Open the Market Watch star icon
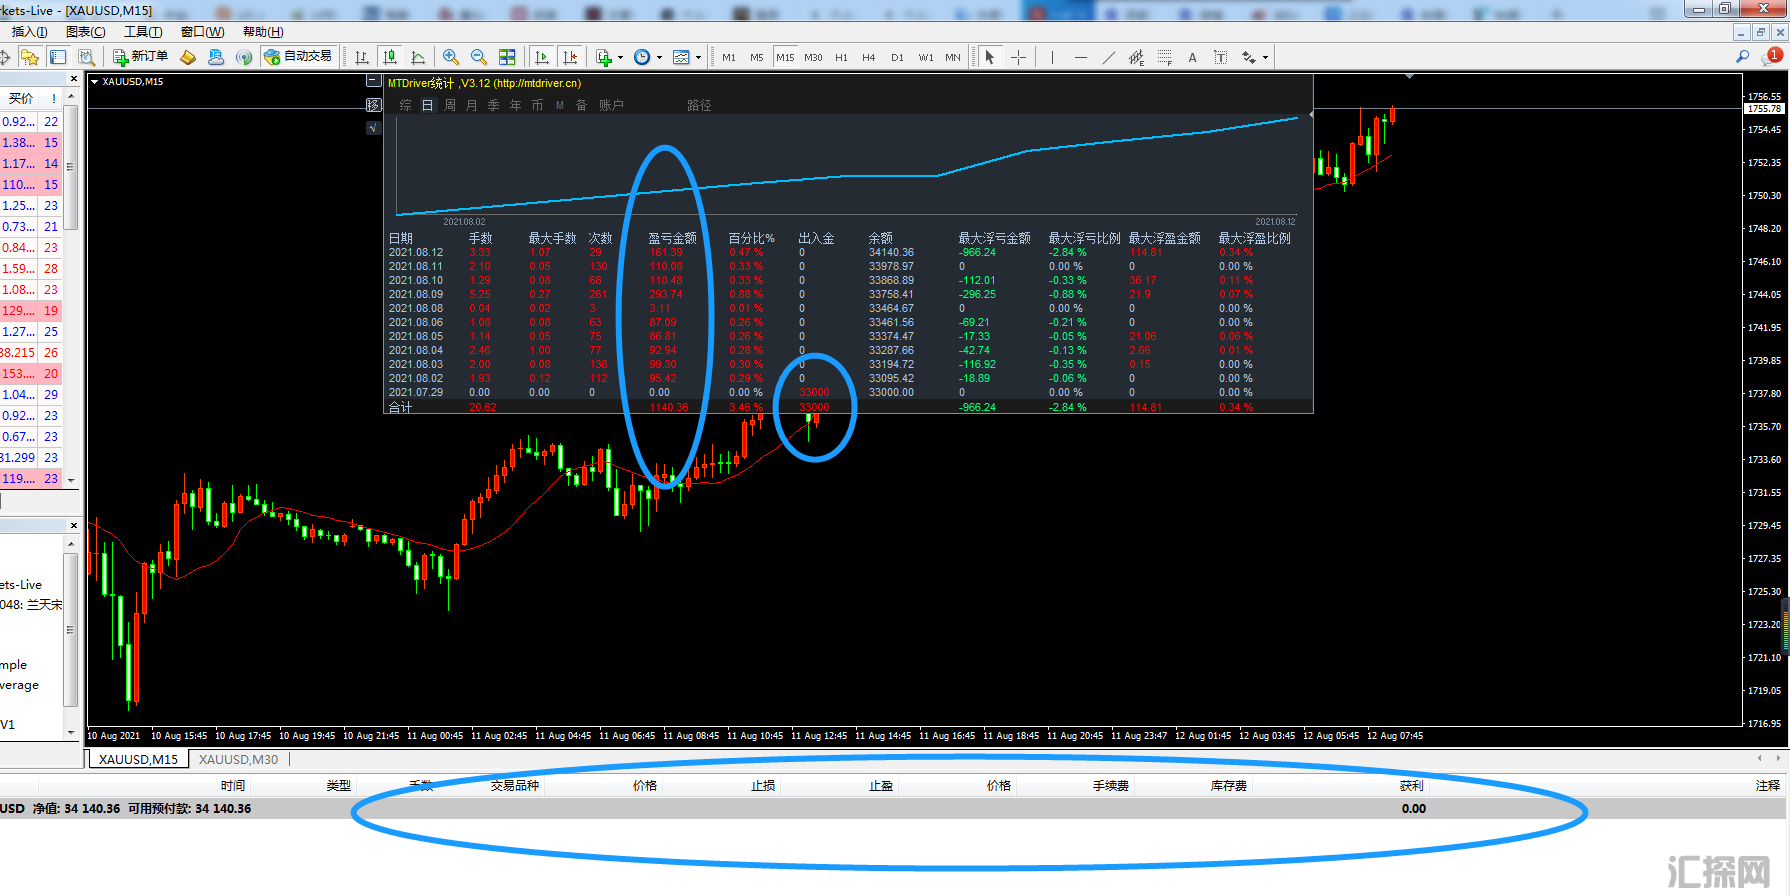Image resolution: width=1790 pixels, height=896 pixels. pos(29,57)
